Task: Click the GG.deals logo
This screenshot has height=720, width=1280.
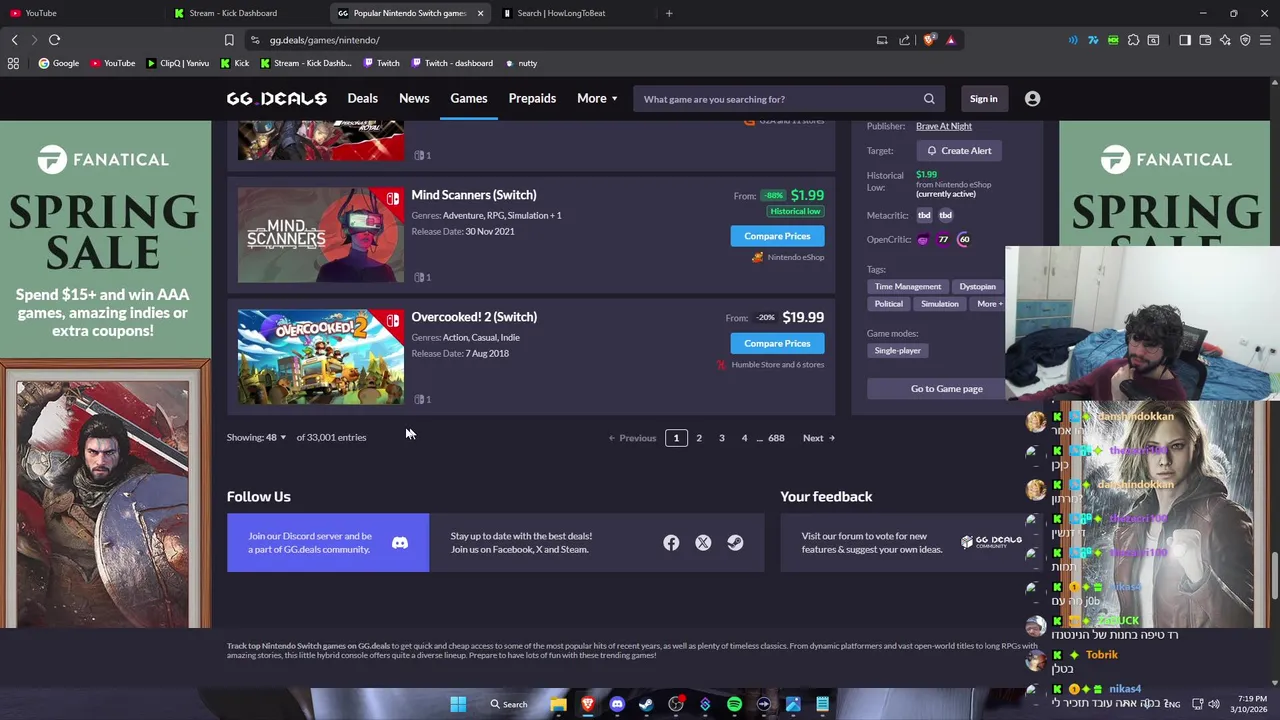Action: (277, 99)
